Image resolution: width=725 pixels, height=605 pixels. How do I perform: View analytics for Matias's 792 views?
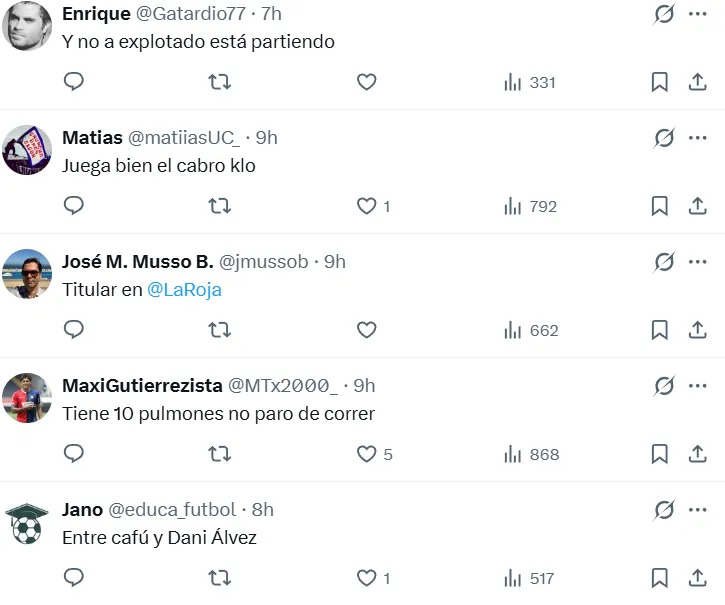point(530,206)
